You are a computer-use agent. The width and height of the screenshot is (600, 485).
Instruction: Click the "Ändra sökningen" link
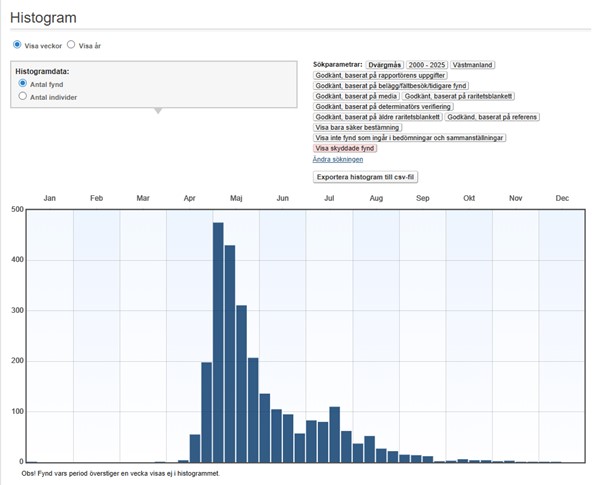tap(337, 159)
